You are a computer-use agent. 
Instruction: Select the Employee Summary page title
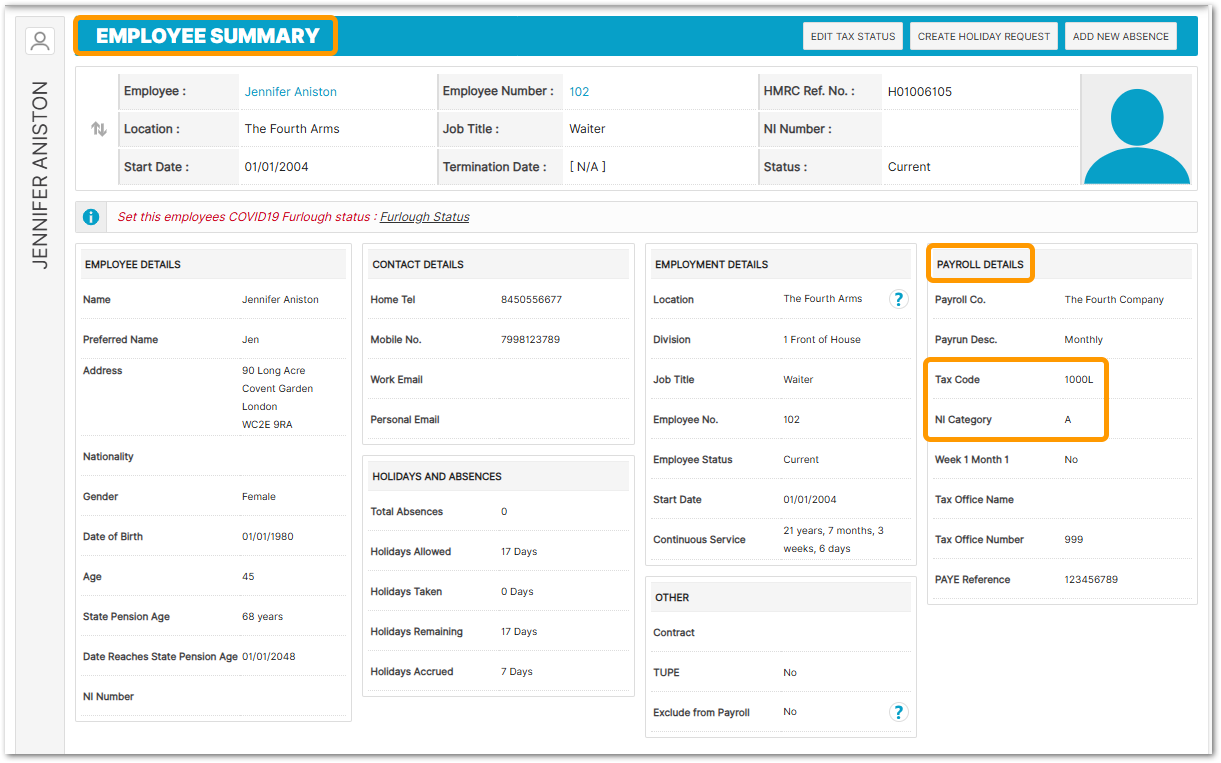point(207,37)
